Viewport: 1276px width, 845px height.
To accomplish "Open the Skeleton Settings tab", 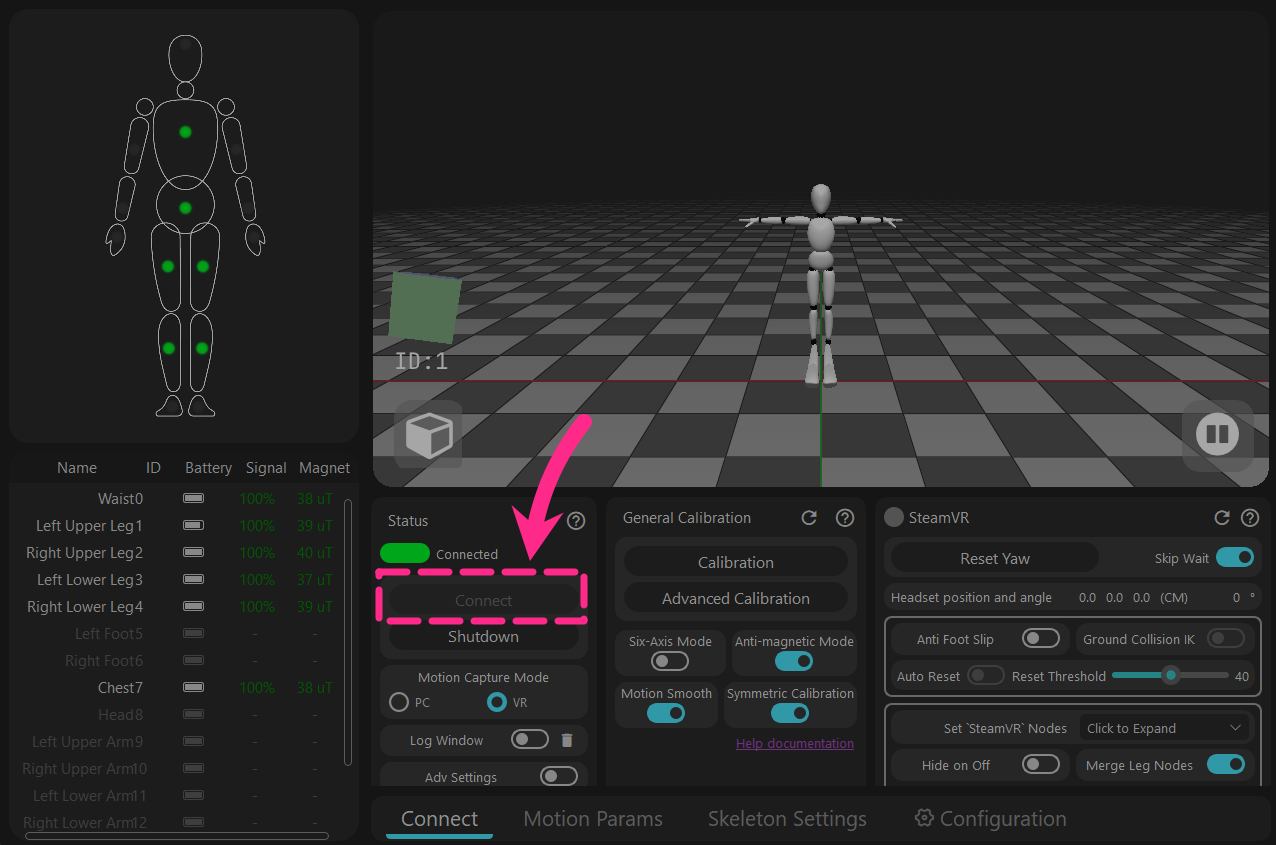I will pos(787,819).
